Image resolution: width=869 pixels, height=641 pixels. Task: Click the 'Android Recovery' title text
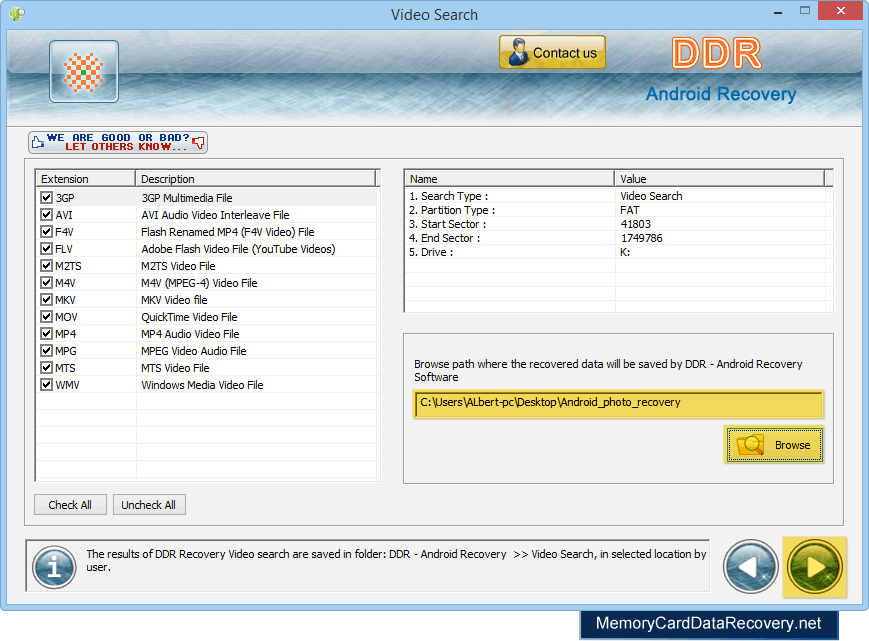coord(721,94)
